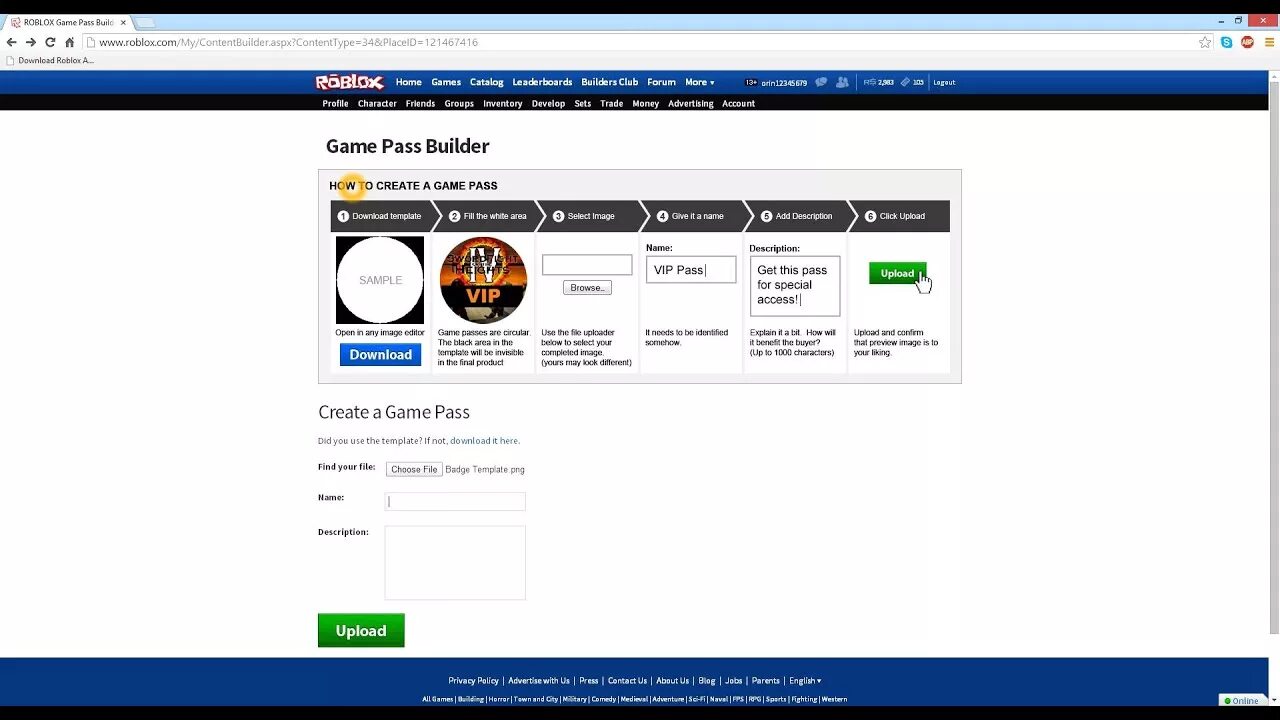Image resolution: width=1280 pixels, height=720 pixels.
Task: Open the Skype extension icon
Action: 1226,42
